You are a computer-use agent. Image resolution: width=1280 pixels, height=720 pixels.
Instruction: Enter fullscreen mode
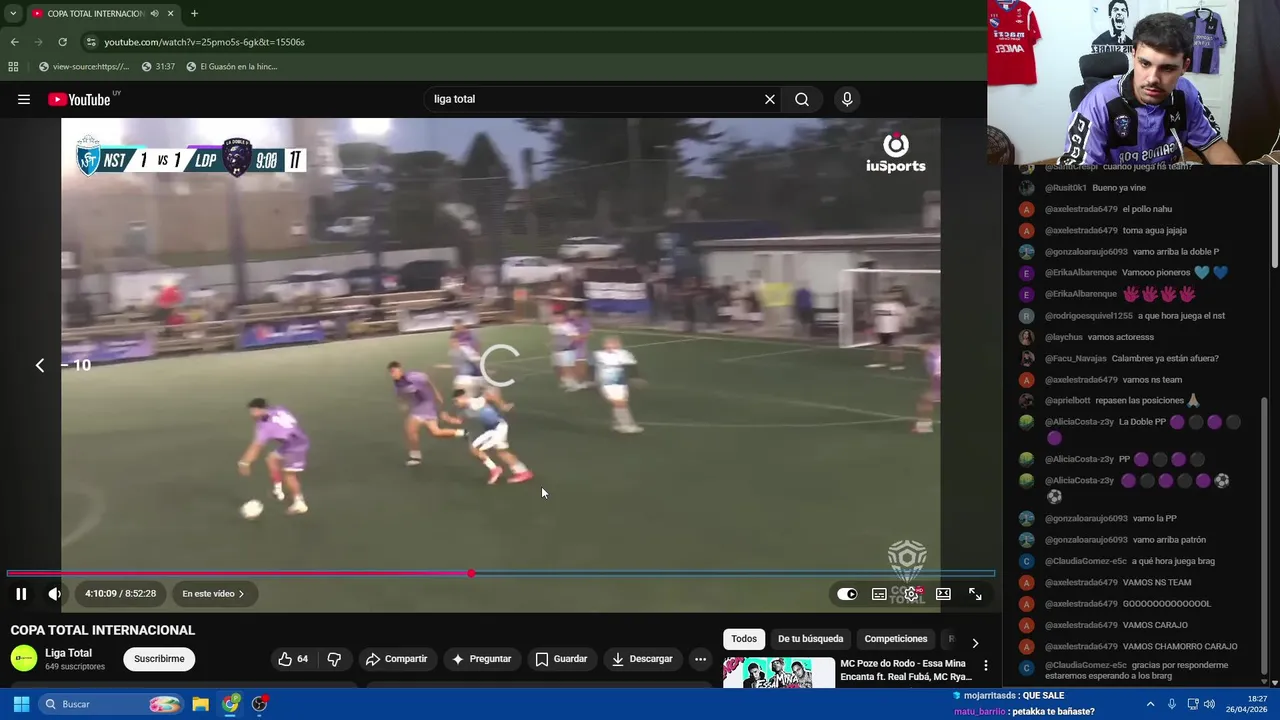click(x=975, y=594)
